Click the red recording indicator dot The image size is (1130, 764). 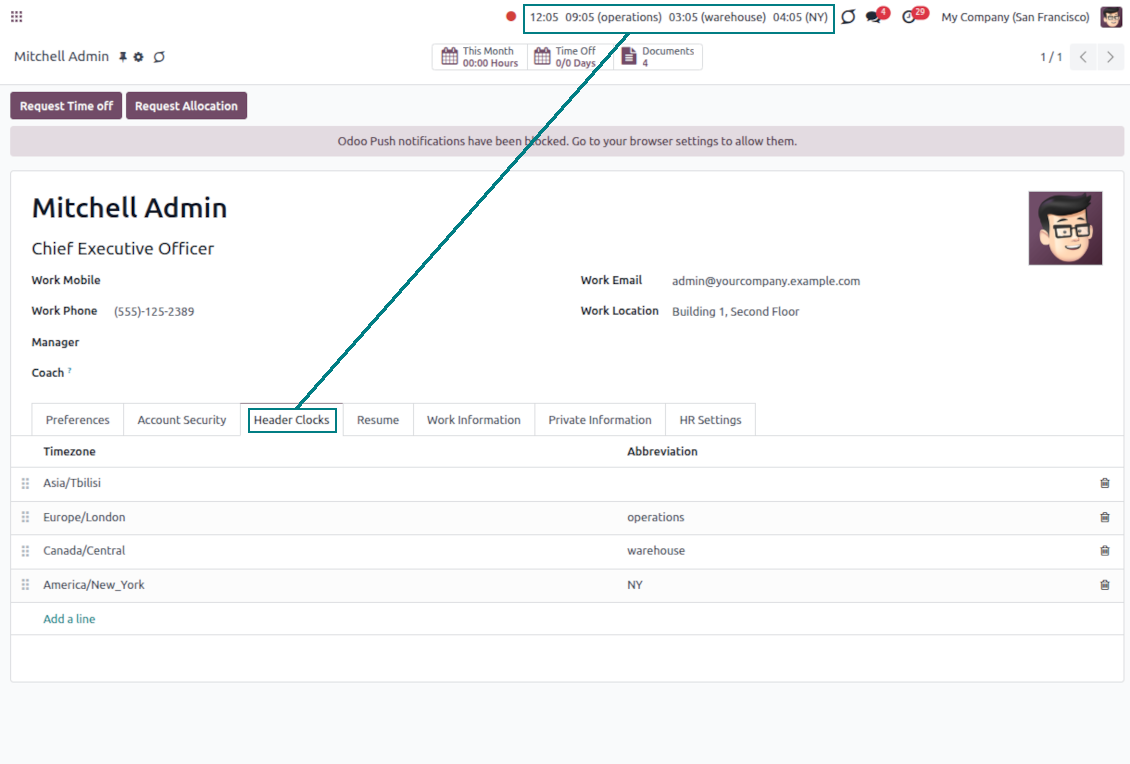click(x=511, y=17)
